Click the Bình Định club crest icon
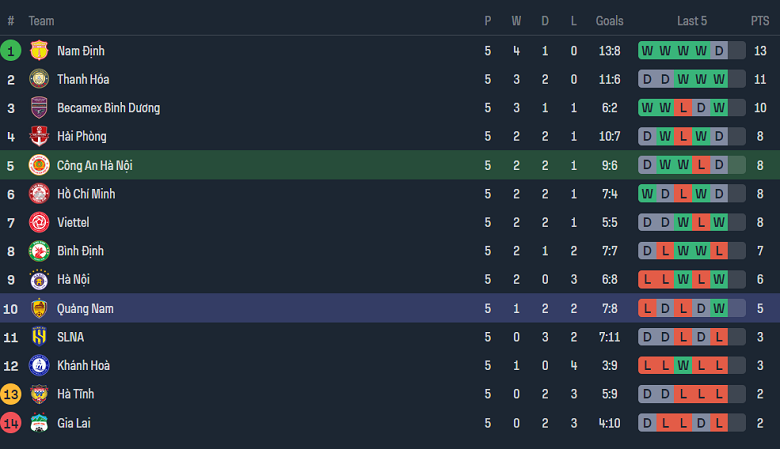 pyautogui.click(x=39, y=251)
